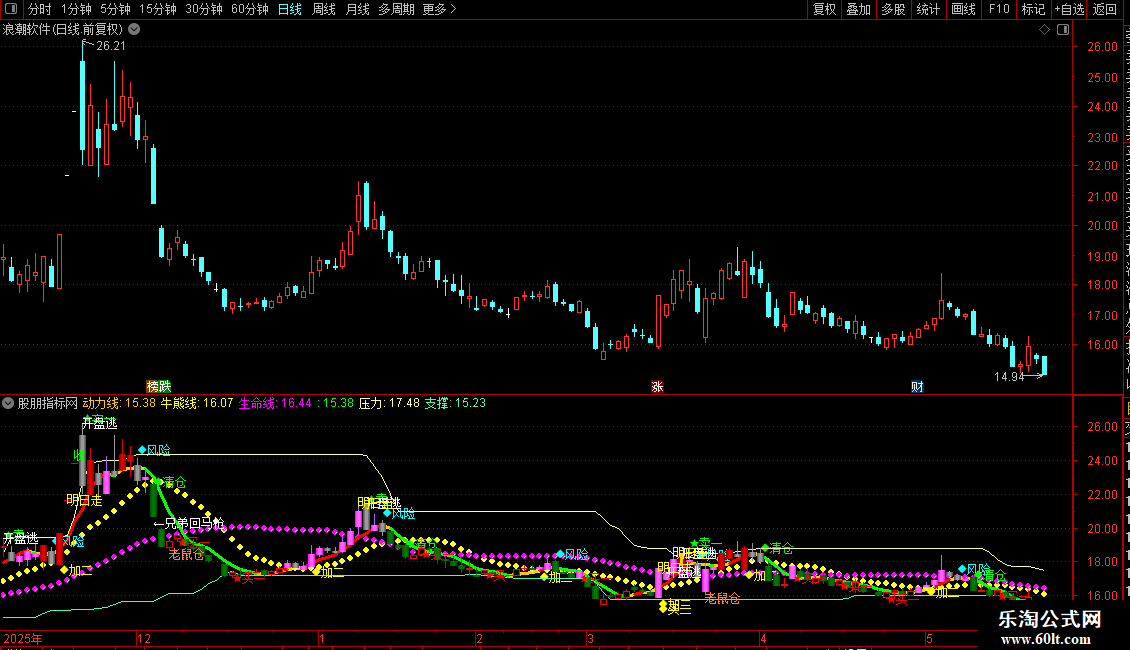Screen dimensions: 1130x650
Task: Click the 榜跌 event marker
Action: tap(159, 387)
